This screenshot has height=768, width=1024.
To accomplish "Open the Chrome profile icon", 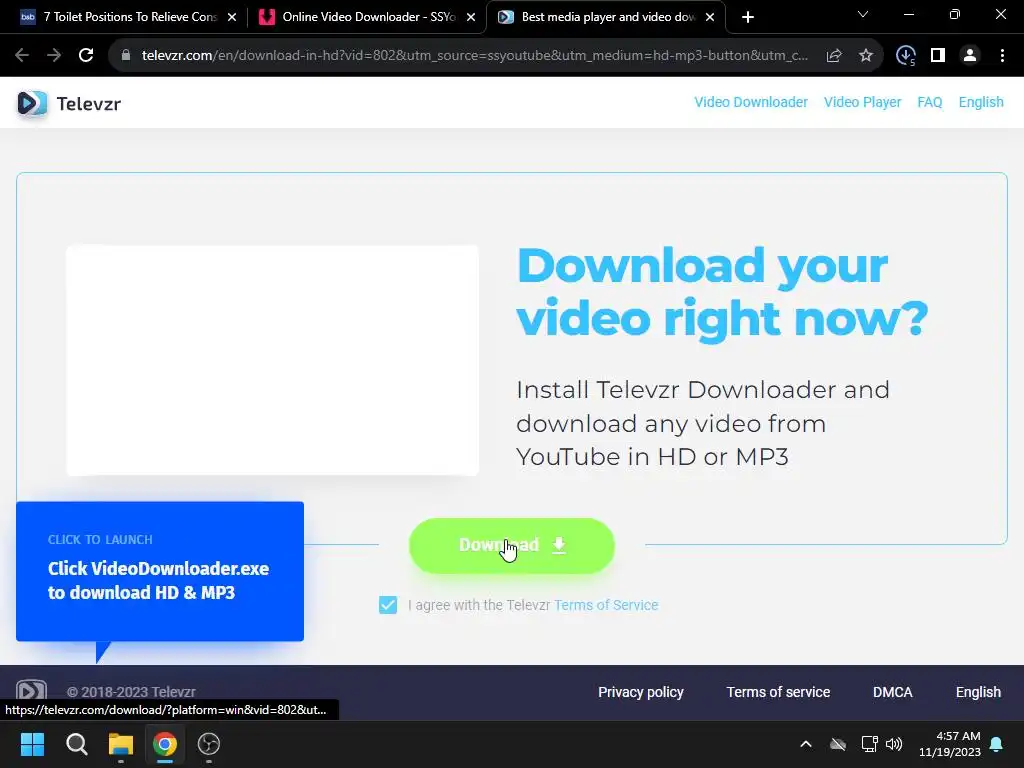I will point(970,56).
